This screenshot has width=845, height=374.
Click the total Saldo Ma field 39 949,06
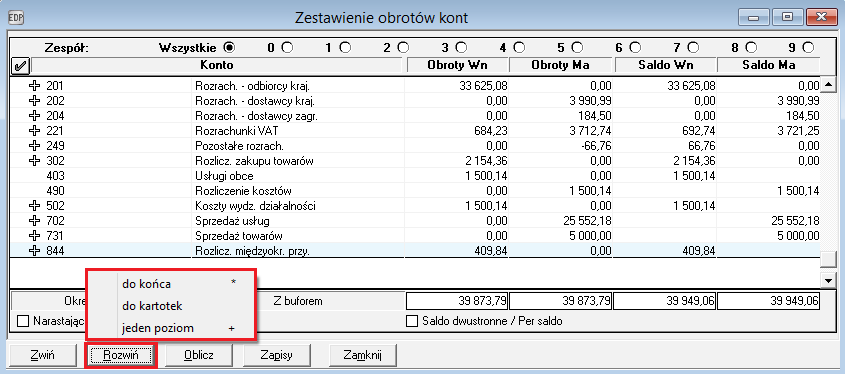(769, 301)
